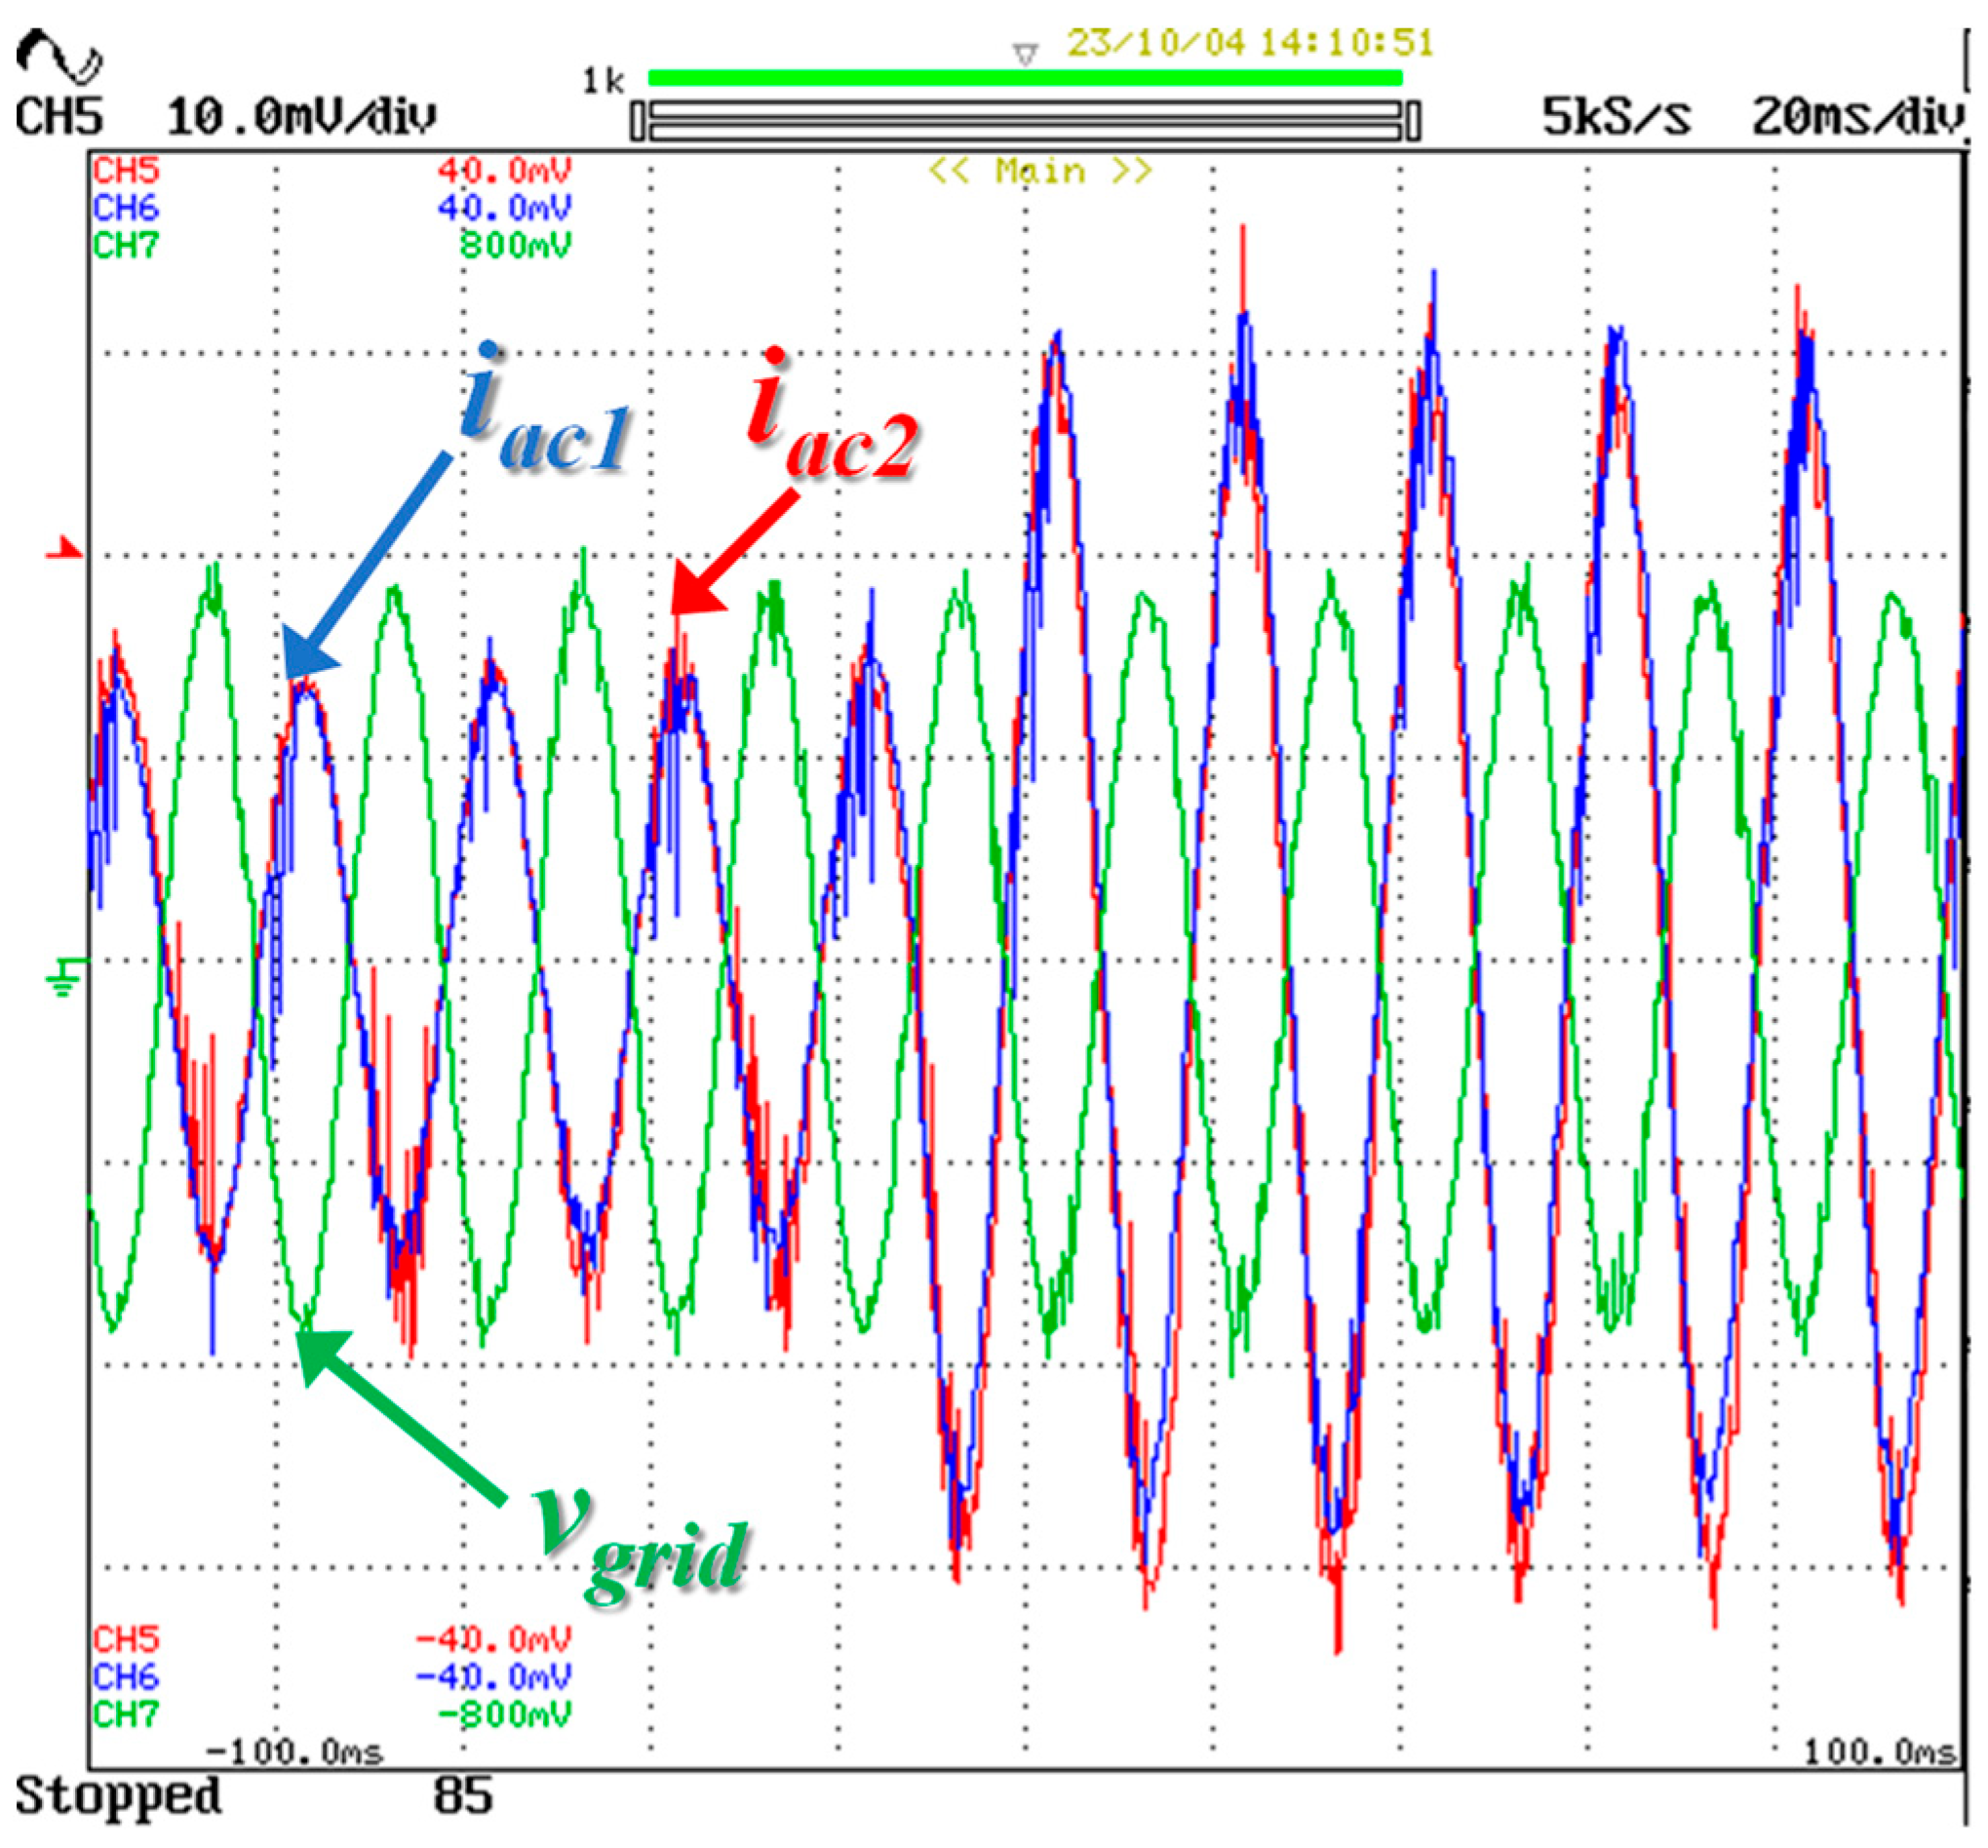Screen dimensions: 1988x1848
Task: Click the green vgrid arrow annotation
Action: (x=402, y=1418)
